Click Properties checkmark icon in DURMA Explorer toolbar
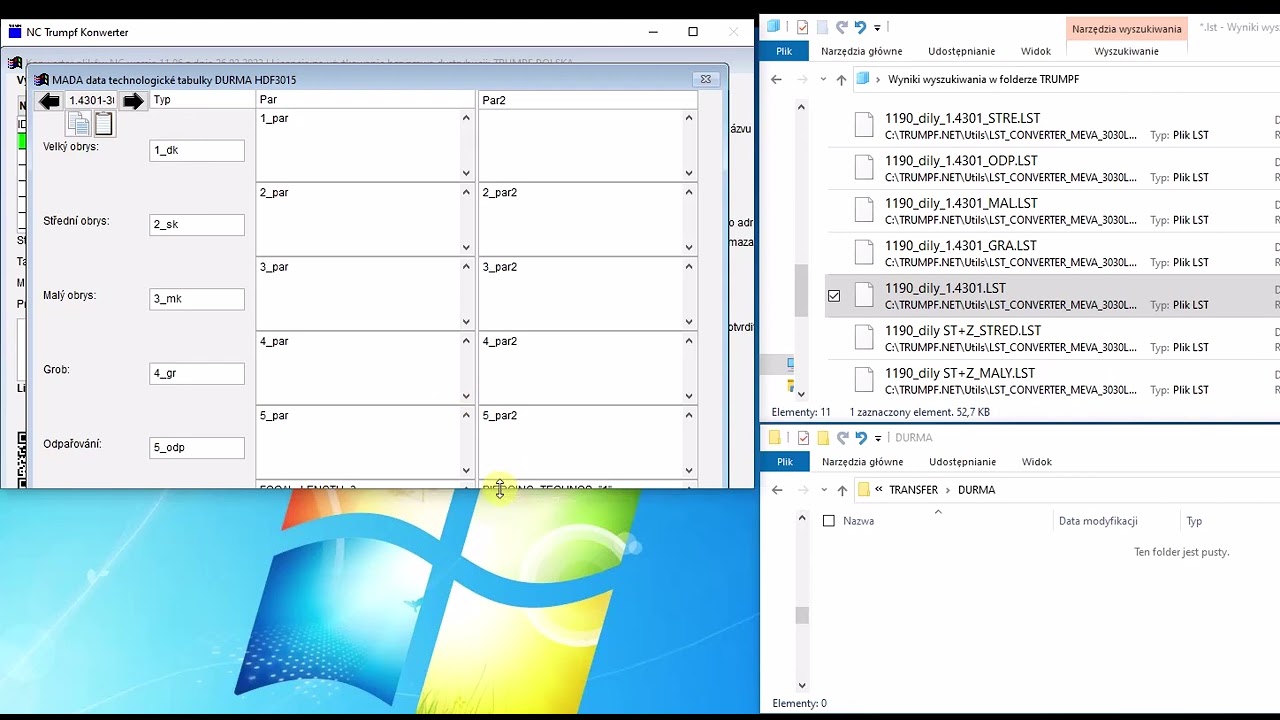 click(802, 438)
